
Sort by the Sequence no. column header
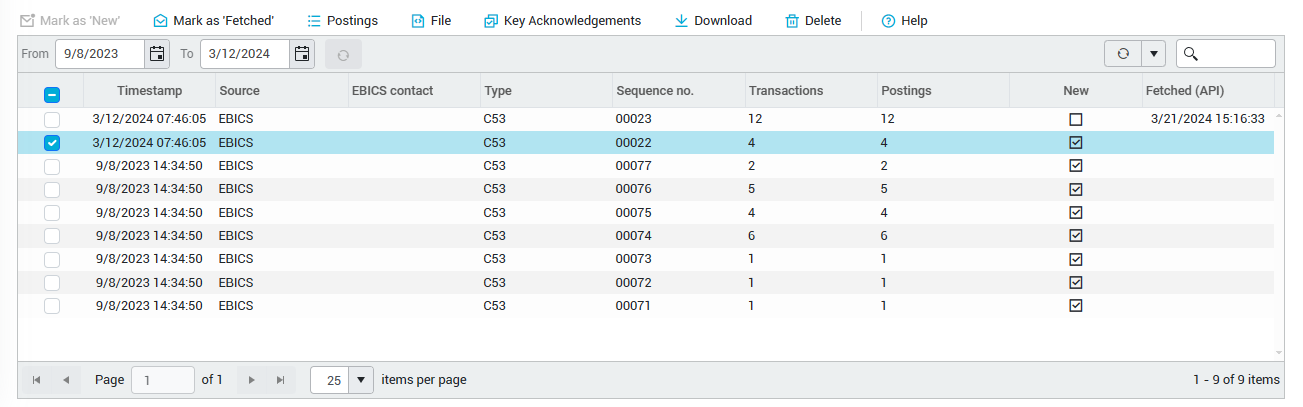(655, 91)
